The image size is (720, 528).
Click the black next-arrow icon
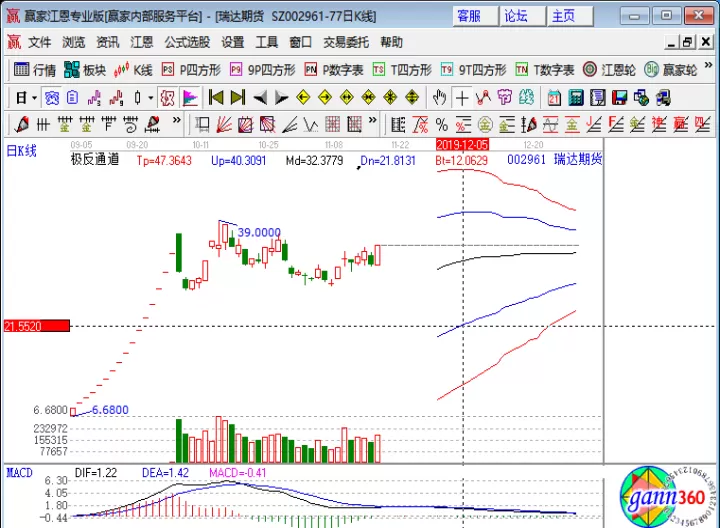click(281, 97)
